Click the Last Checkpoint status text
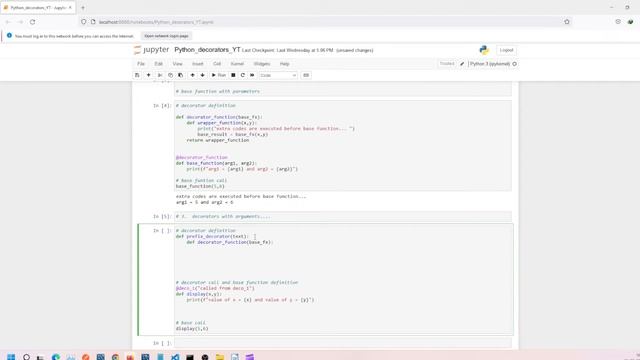Viewport: 640px width, 360px height. pos(287,50)
